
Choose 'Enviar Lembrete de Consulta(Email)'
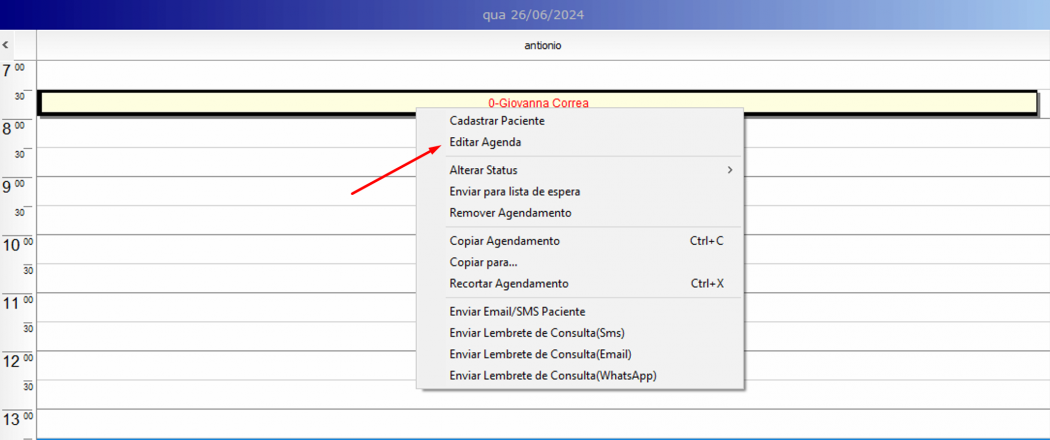540,354
